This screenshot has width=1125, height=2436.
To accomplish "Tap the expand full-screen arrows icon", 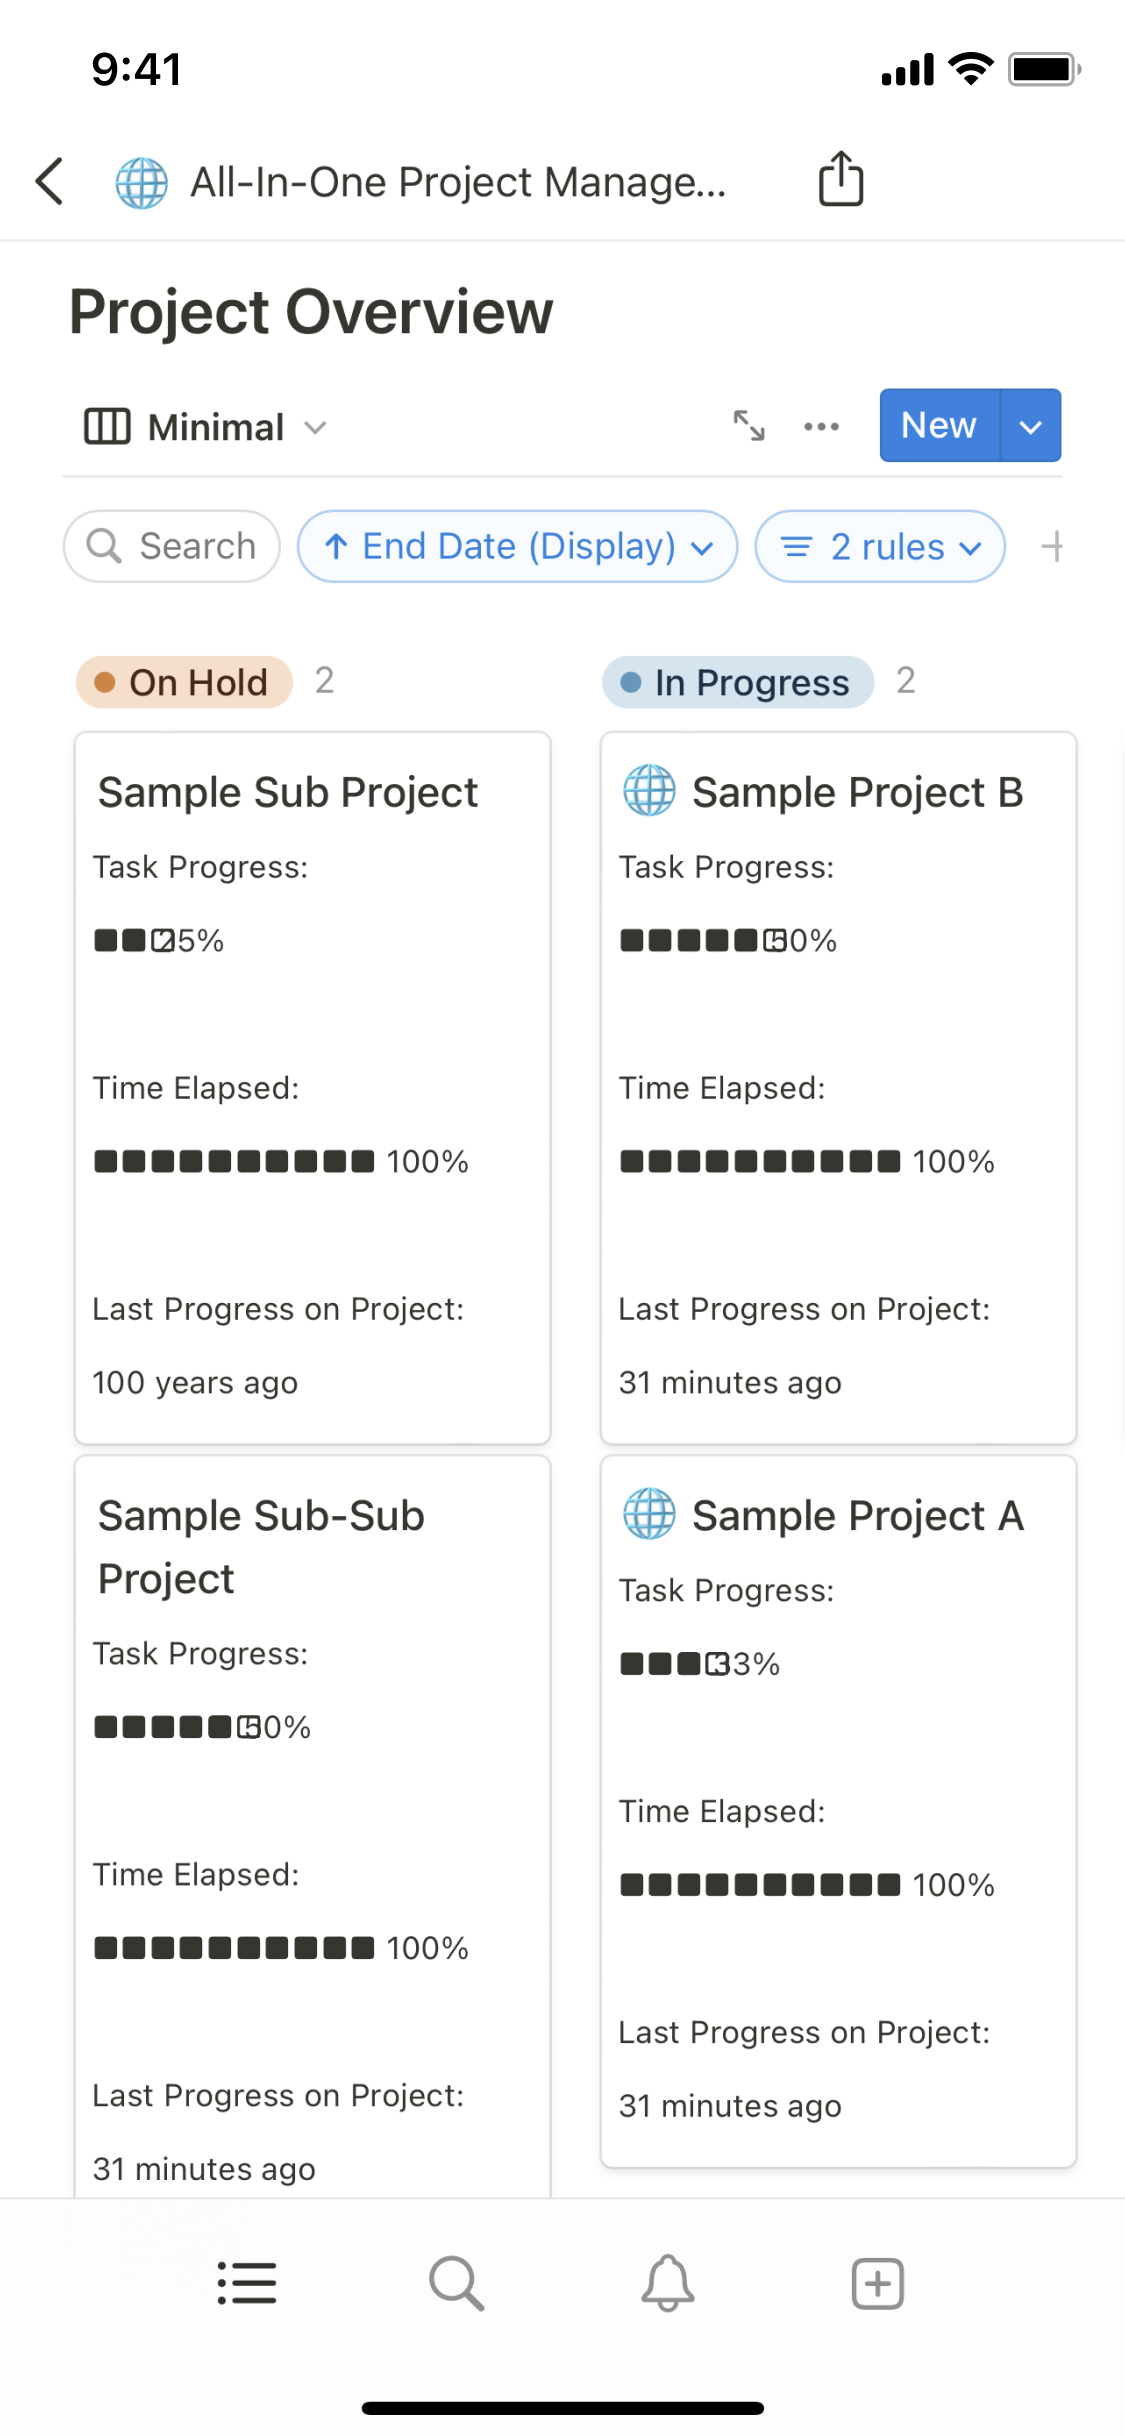I will [x=749, y=426].
